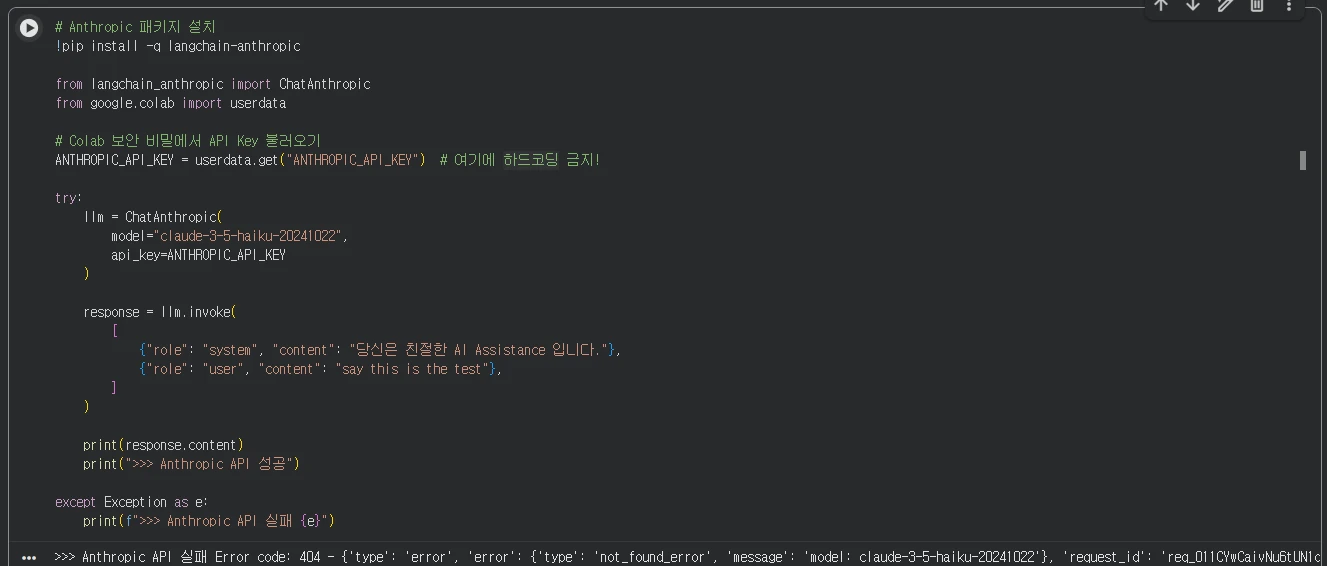Click the Anthropic 패키지 설치 comment line
This screenshot has width=1327, height=566.
(135, 27)
